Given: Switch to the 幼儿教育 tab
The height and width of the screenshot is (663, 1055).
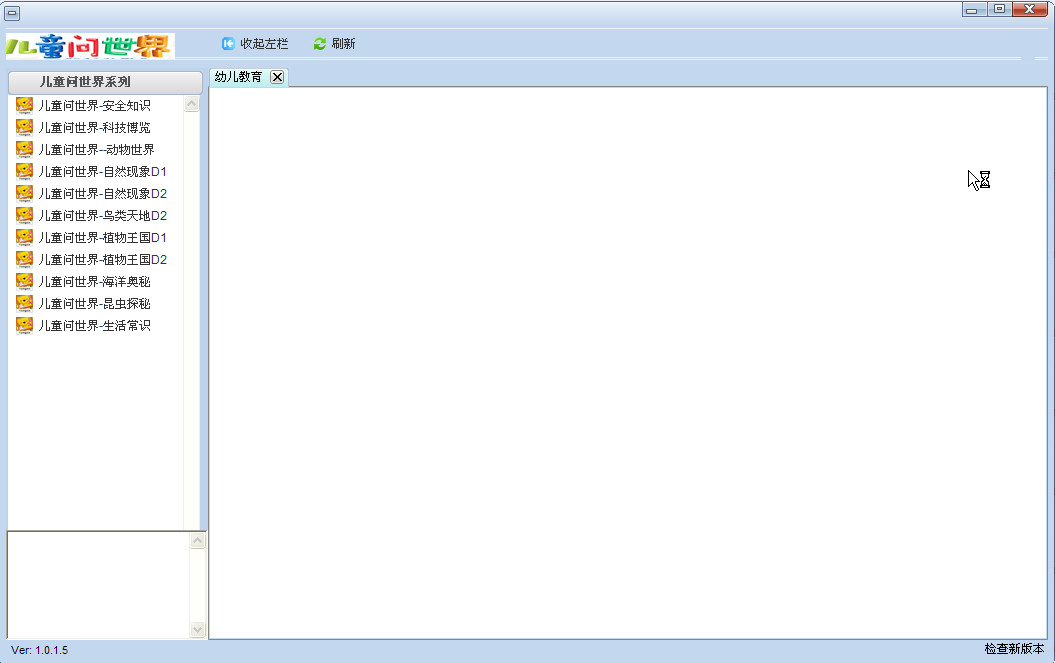Looking at the screenshot, I should coord(238,77).
